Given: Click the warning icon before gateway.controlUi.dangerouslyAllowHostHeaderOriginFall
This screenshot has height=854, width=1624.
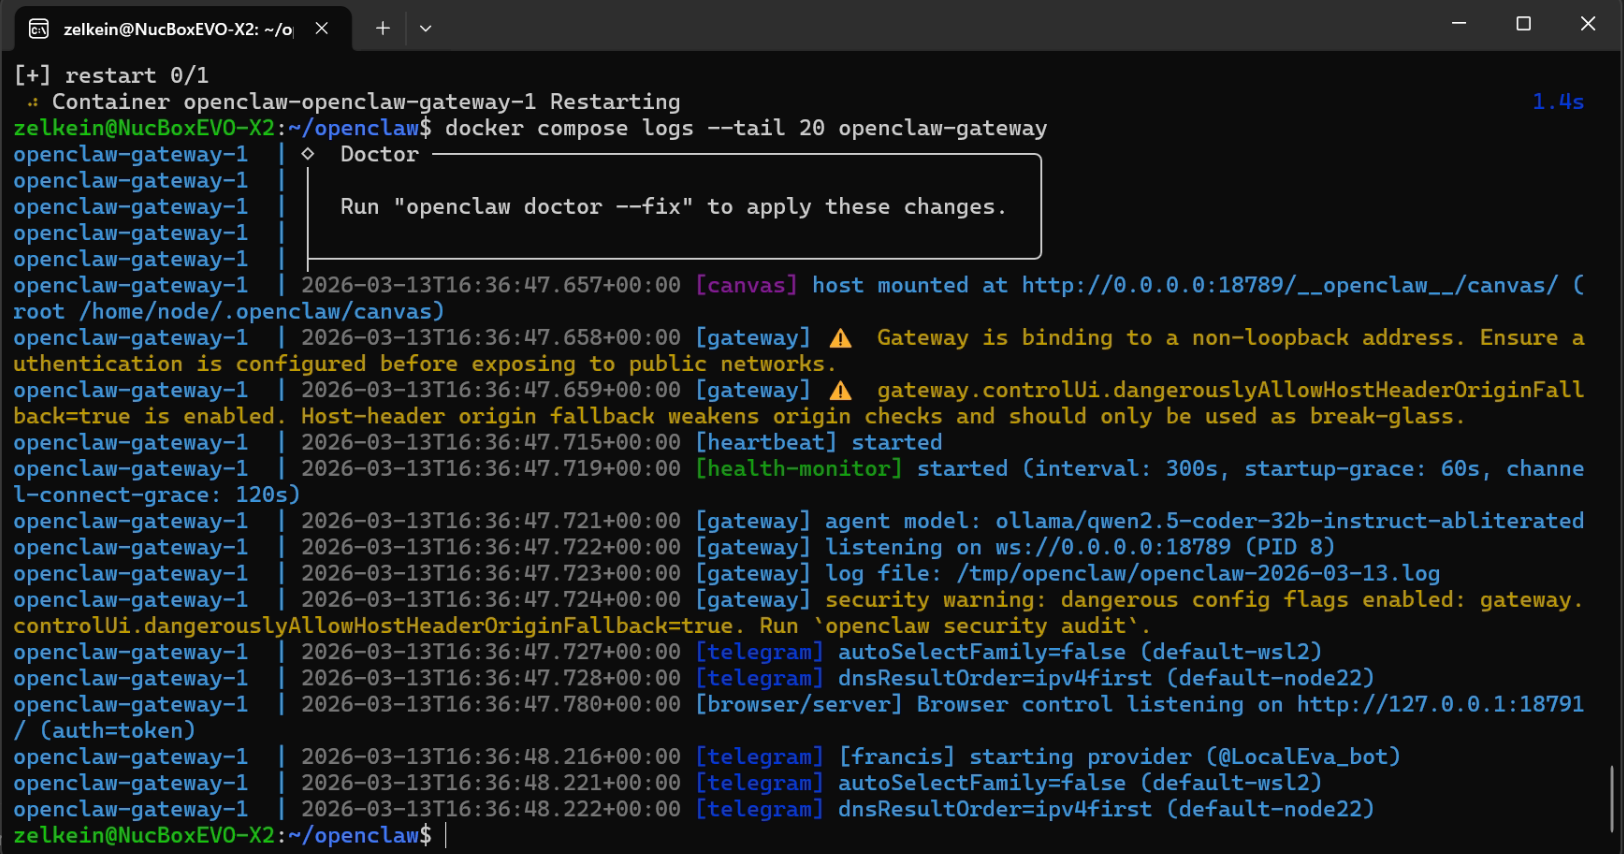Looking at the screenshot, I should pyautogui.click(x=841, y=391).
